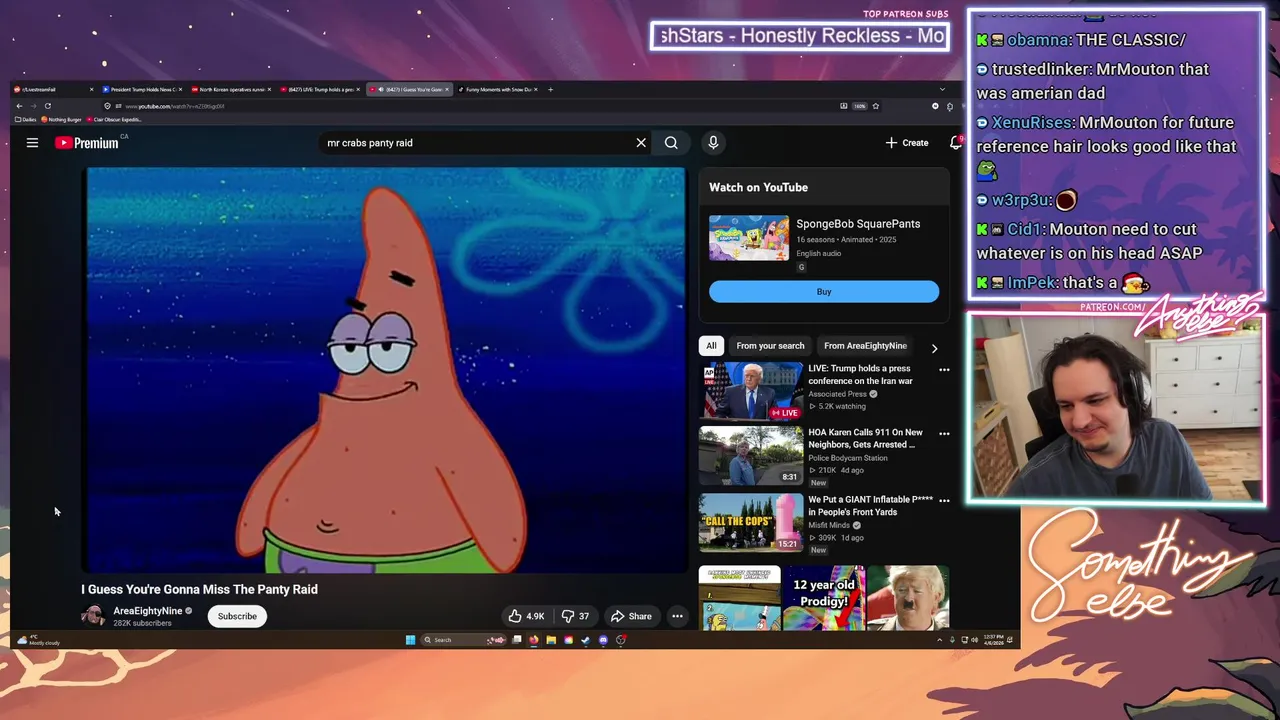This screenshot has width=1280, height=720.
Task: Open the YouTube guide hamburger menu
Action: [x=32, y=143]
